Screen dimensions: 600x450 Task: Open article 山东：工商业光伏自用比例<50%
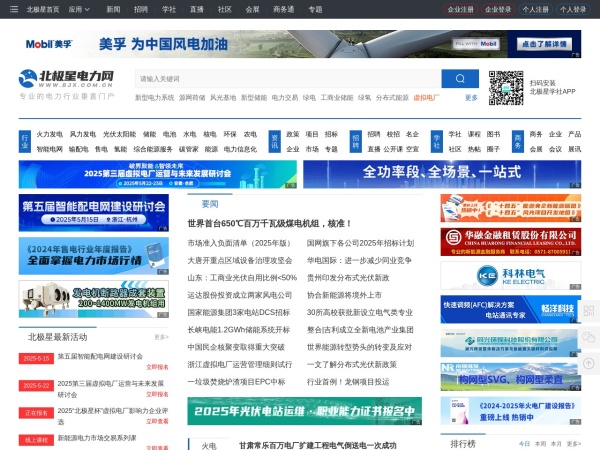[x=242, y=277]
